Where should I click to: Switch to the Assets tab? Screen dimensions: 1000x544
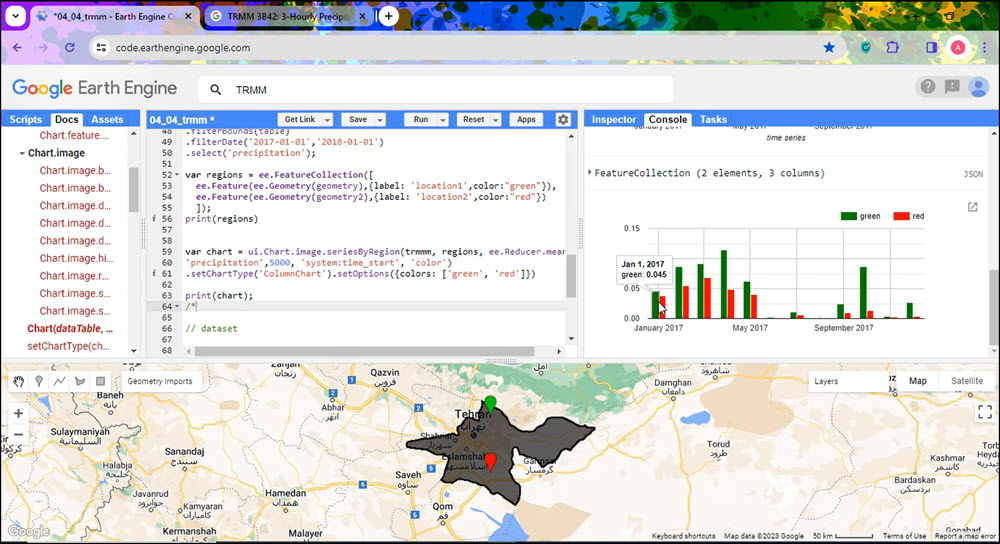[107, 119]
